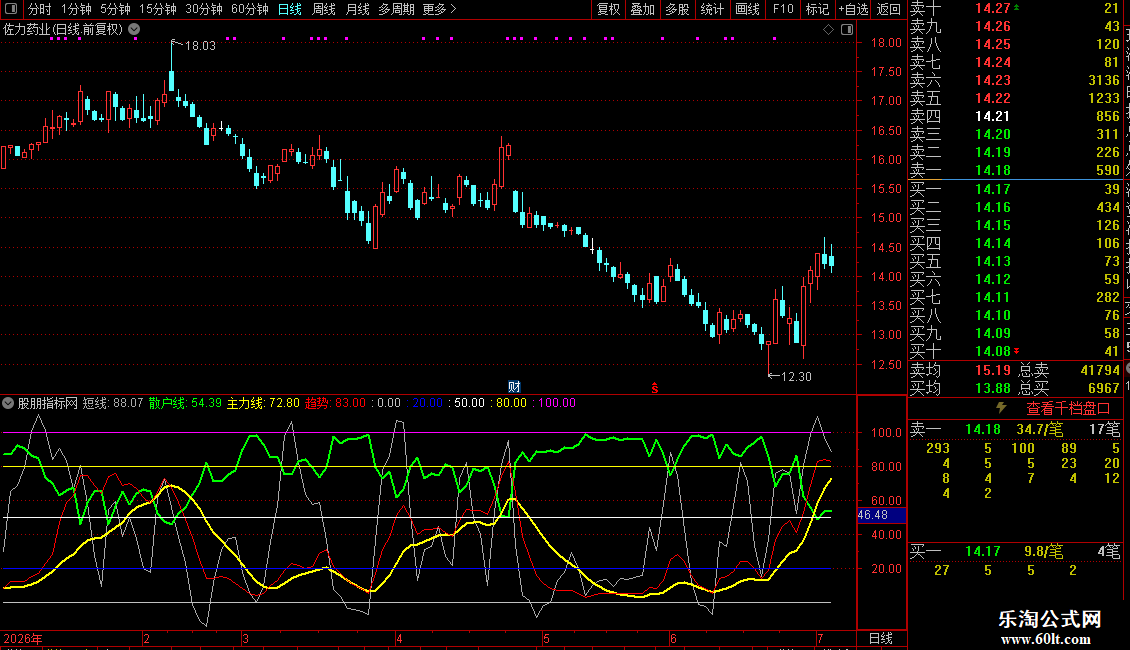
Task: Open the 复权 adjustment menu
Action: point(608,9)
